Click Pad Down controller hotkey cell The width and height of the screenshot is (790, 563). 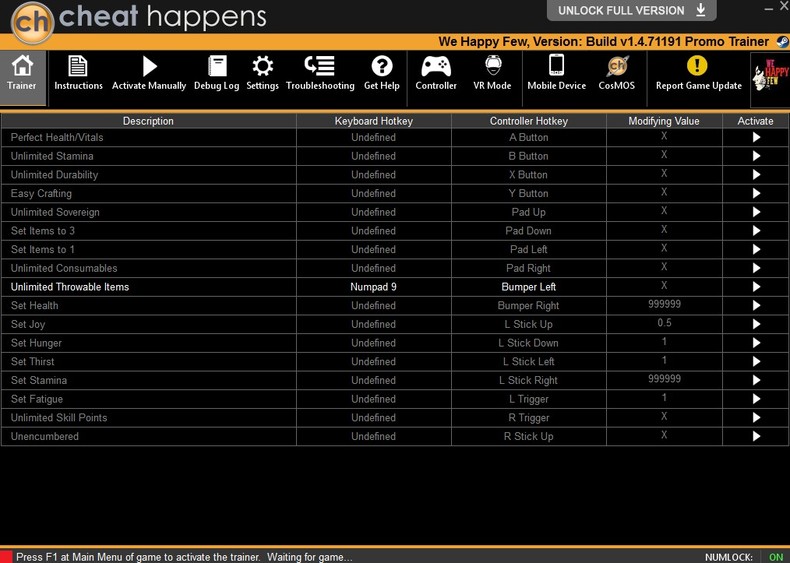click(529, 230)
